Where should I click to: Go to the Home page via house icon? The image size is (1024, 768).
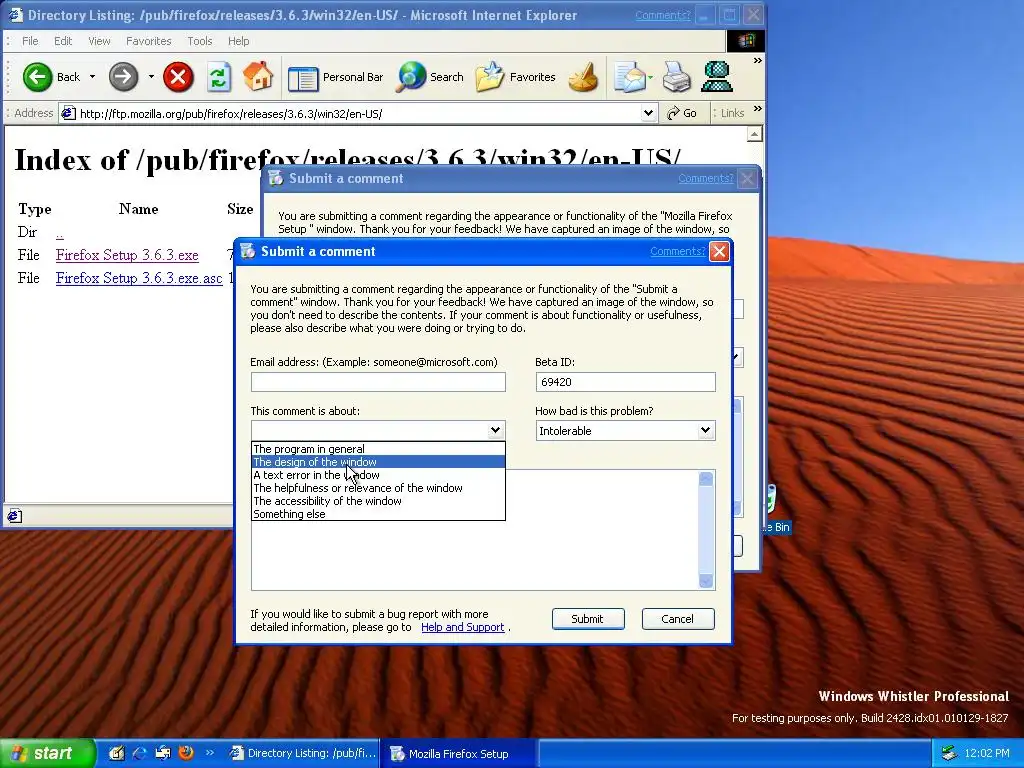258,76
